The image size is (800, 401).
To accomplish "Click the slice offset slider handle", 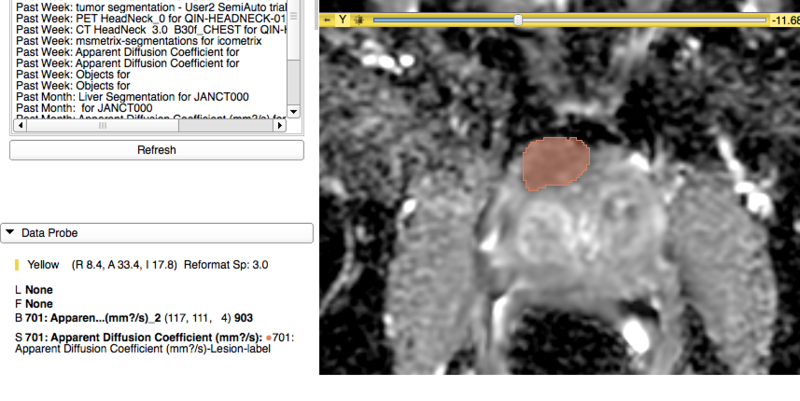I will point(517,19).
